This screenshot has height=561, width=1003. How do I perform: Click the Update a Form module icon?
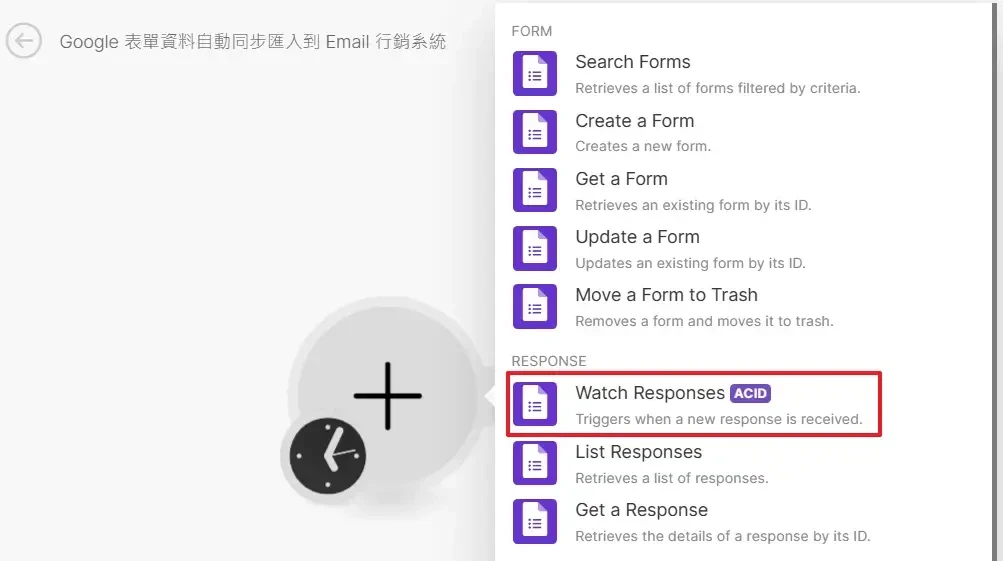click(x=535, y=248)
